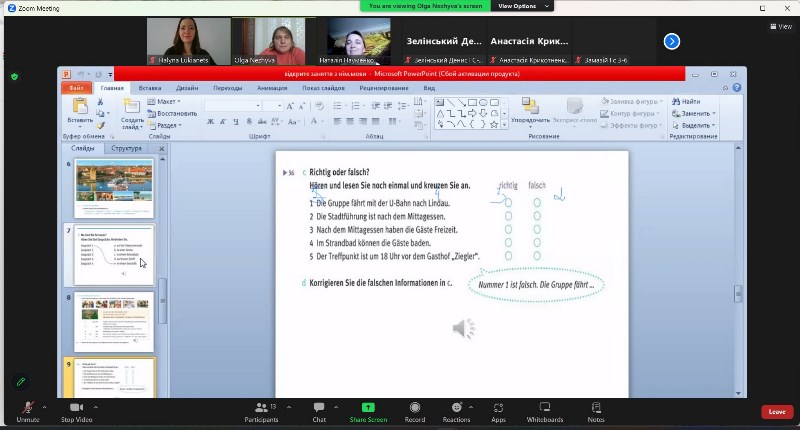Open the Zoom Chat panel

pyautogui.click(x=319, y=409)
